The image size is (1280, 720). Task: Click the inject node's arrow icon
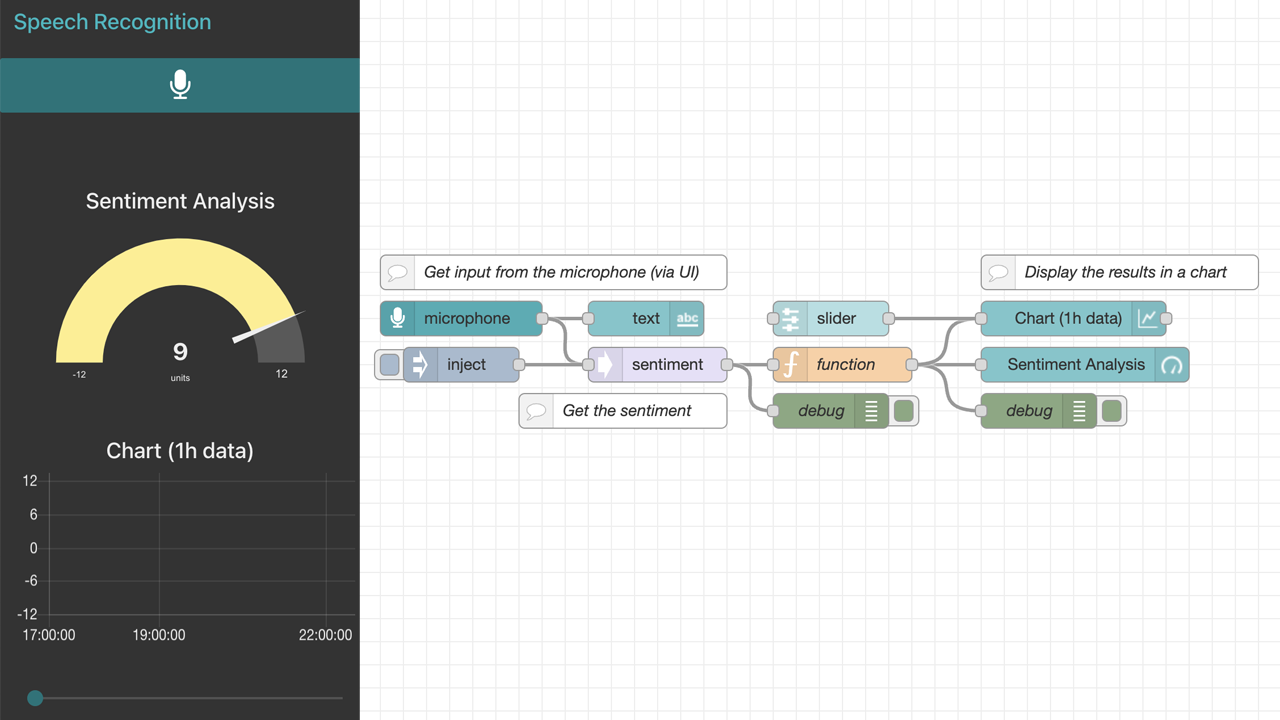(x=420, y=364)
